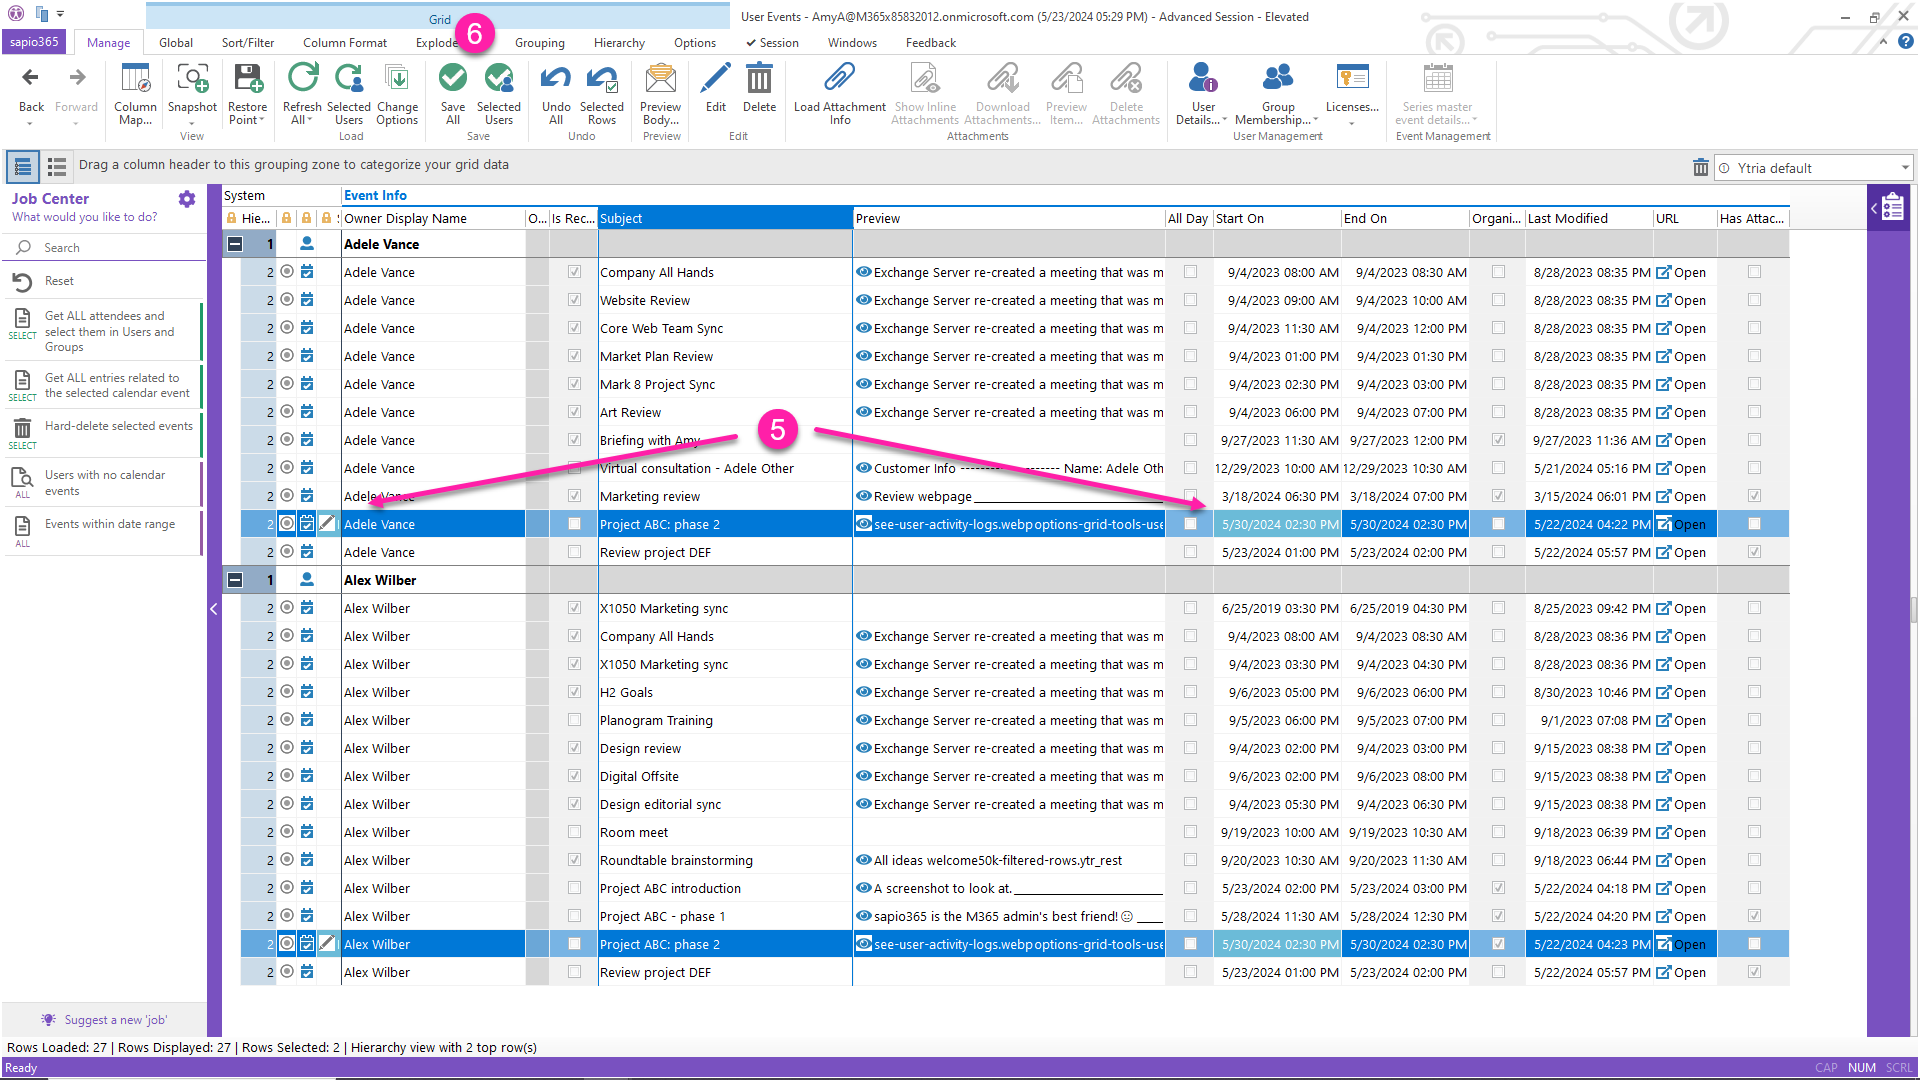Open the Job Center settings gear

click(187, 199)
